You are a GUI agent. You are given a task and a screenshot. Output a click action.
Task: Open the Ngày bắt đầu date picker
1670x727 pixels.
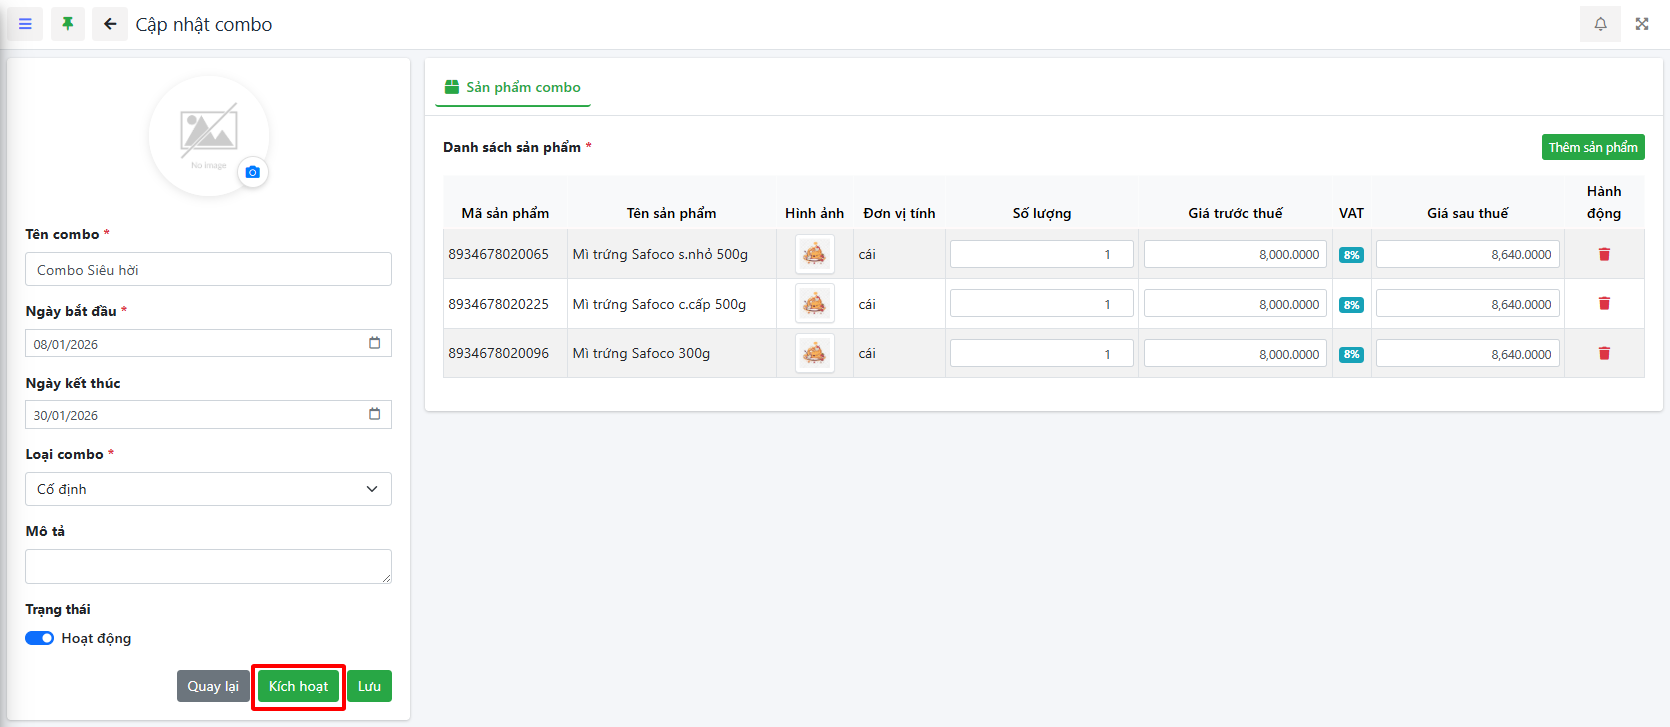tap(374, 343)
